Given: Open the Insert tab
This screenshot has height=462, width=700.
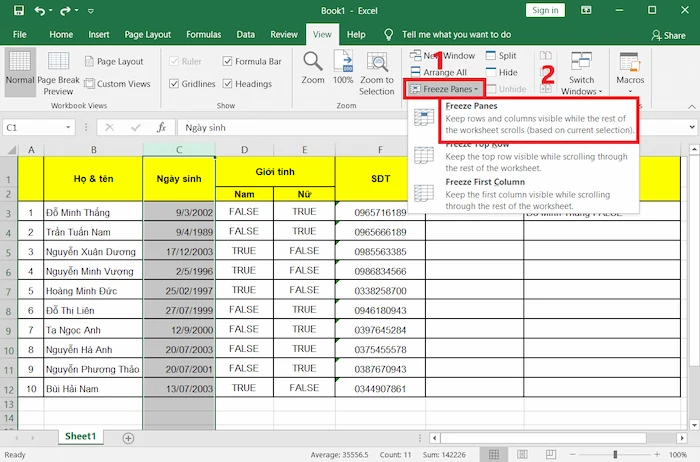Looking at the screenshot, I should click(x=99, y=34).
